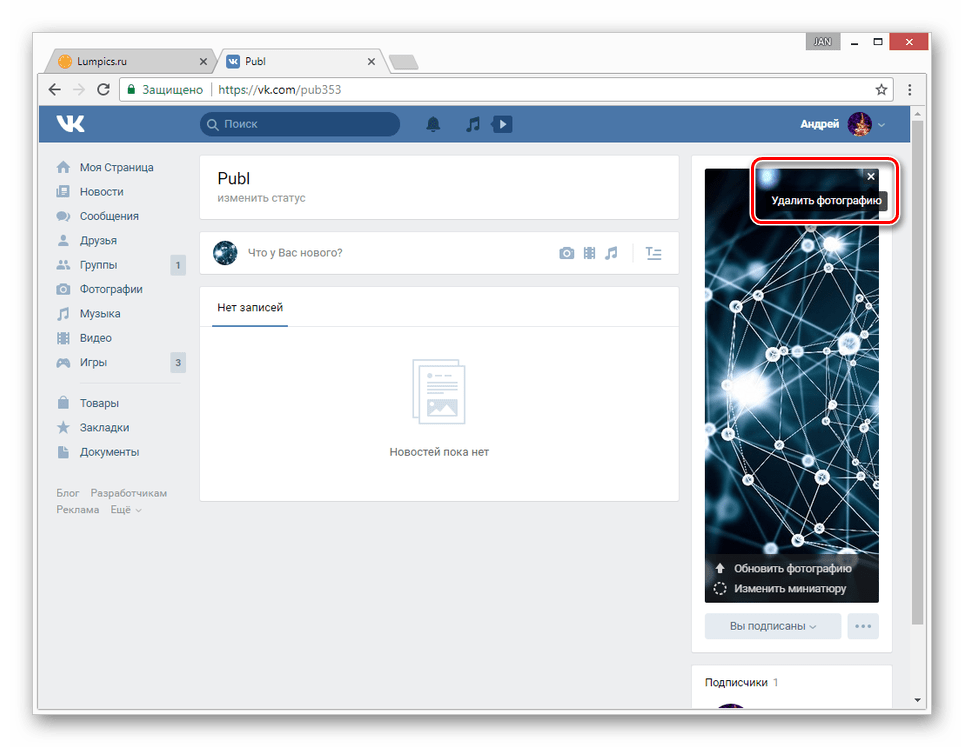This screenshot has width=964, height=747.
Task: Delete photo using the X icon
Action: (x=870, y=176)
